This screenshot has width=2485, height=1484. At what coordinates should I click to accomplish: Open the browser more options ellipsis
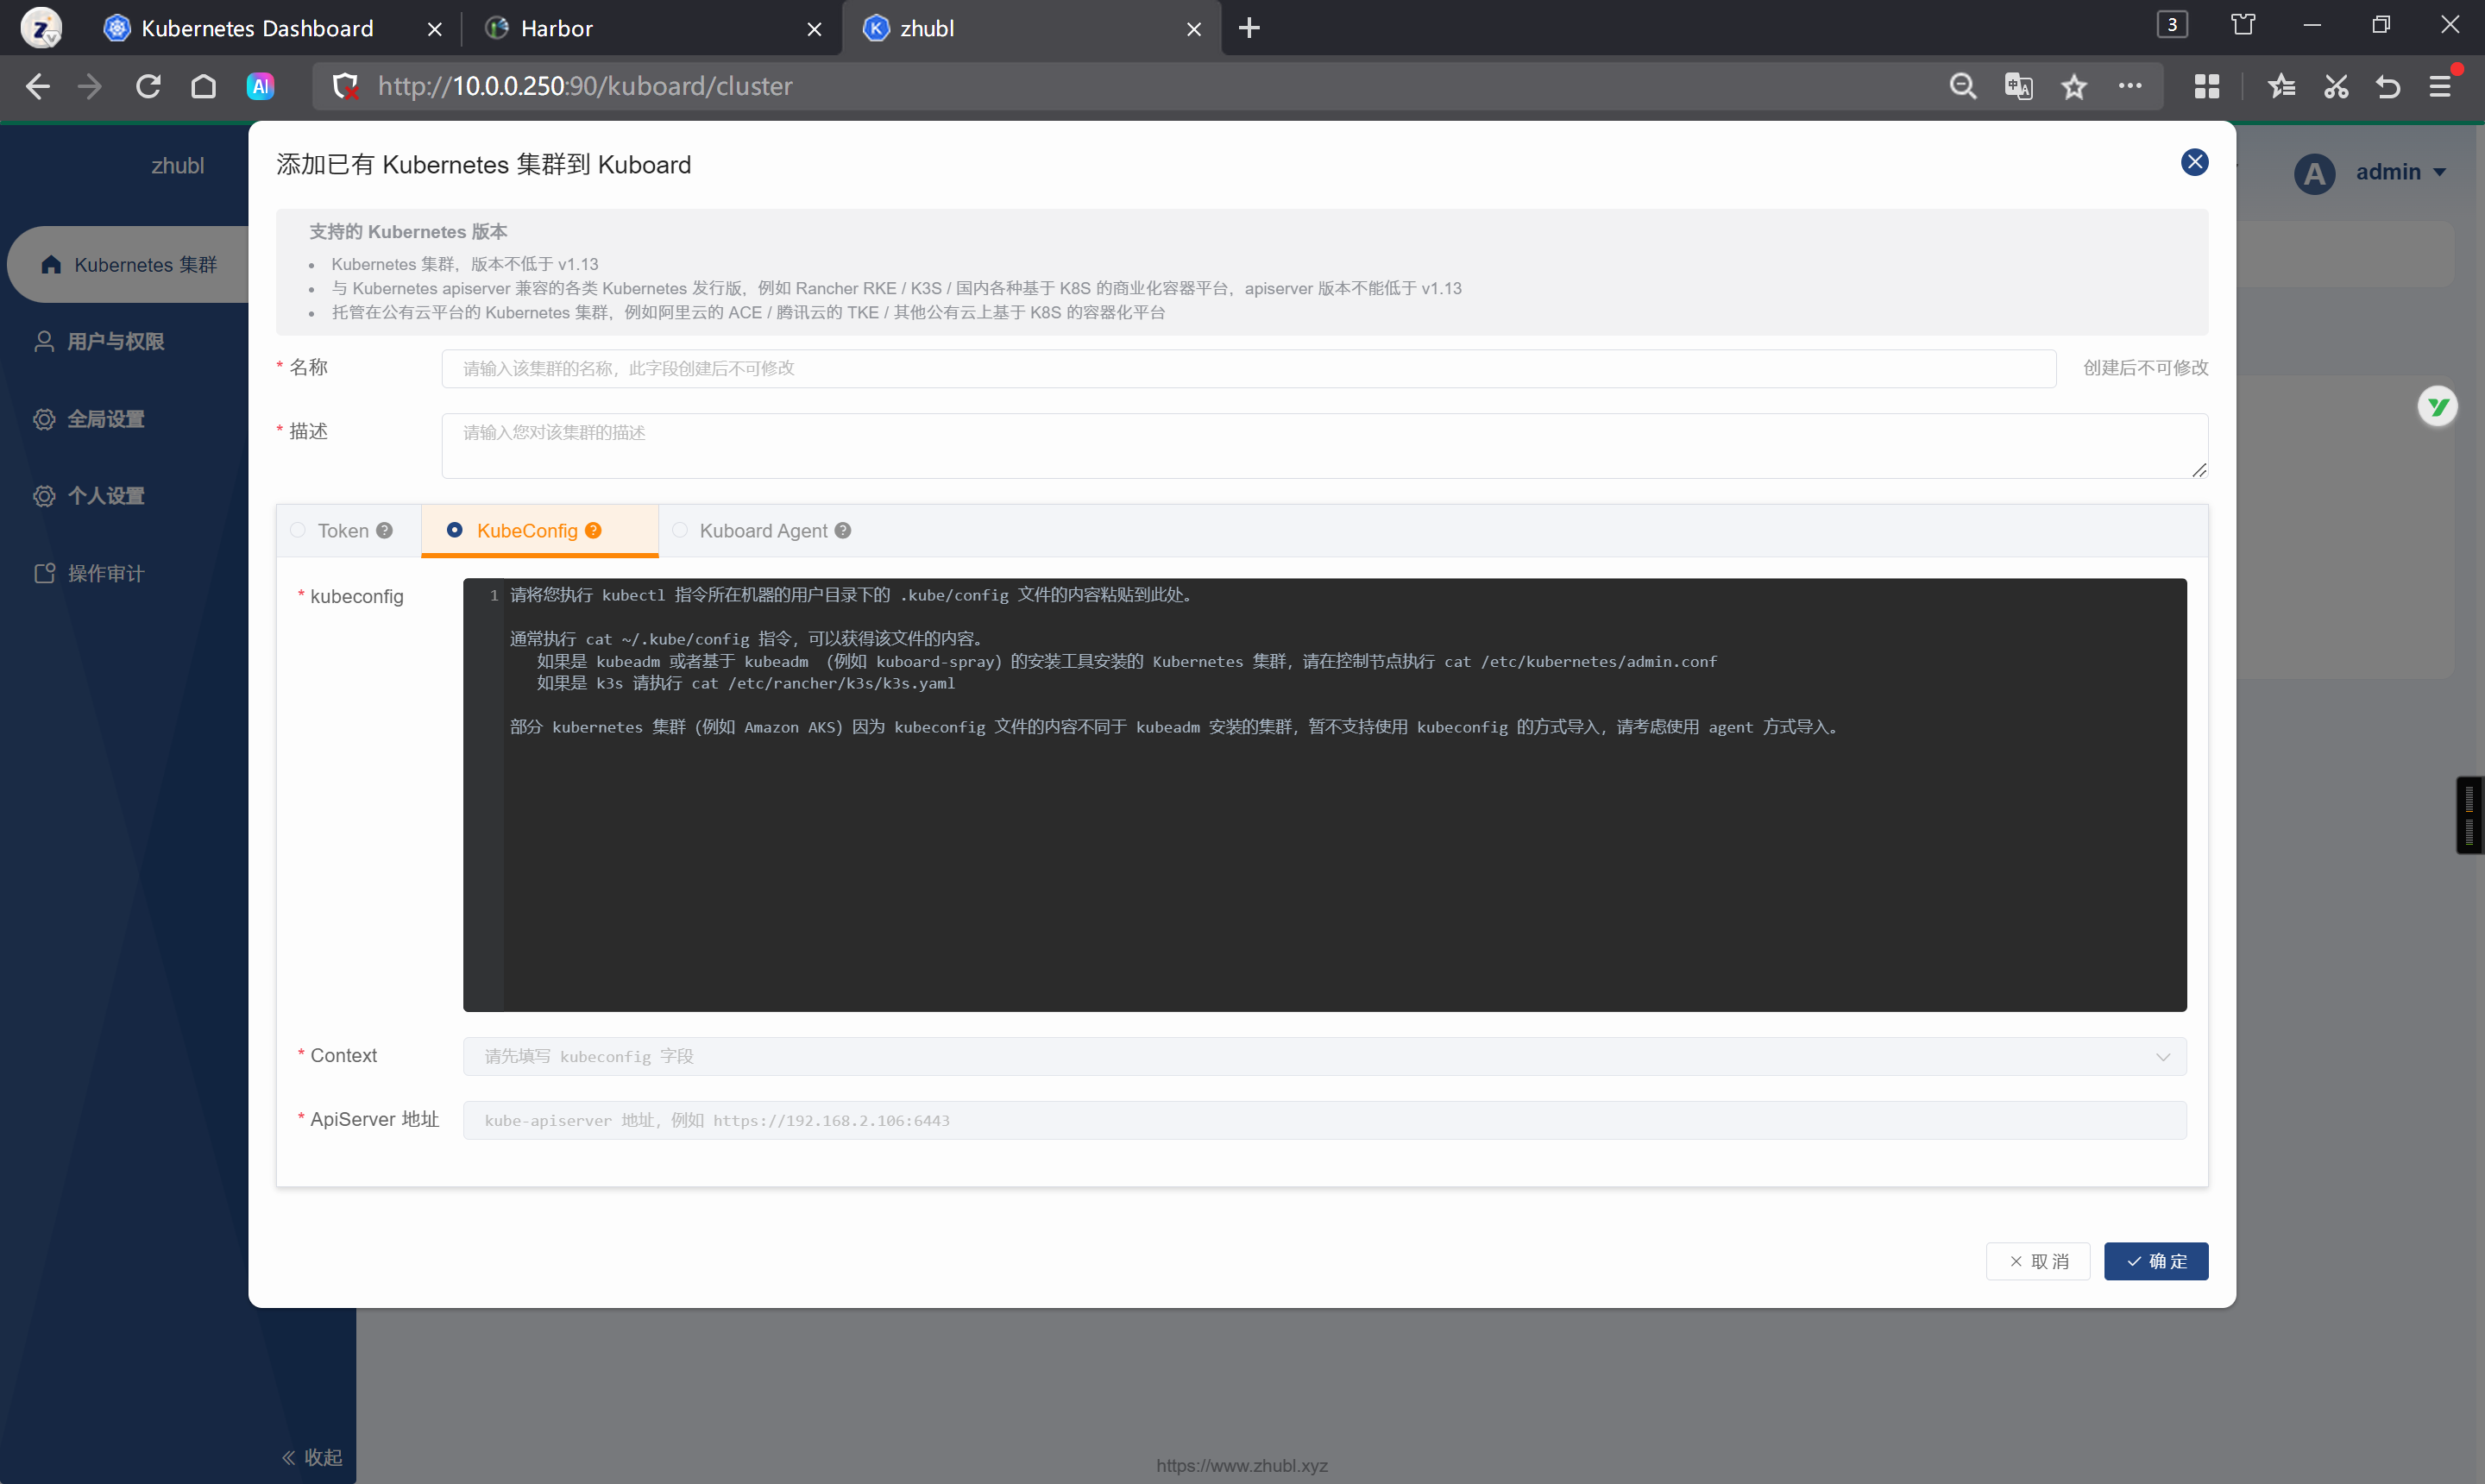2129,87
